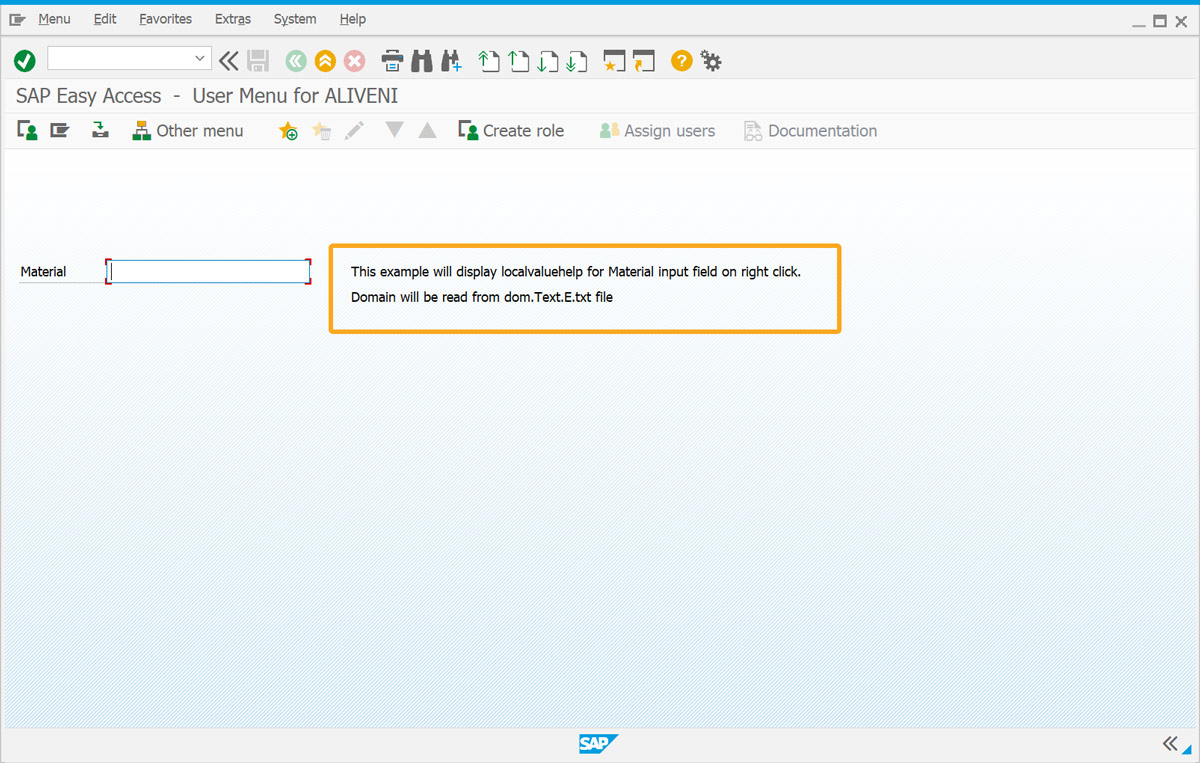Go to Previous Page icon
Image resolution: width=1200 pixels, height=763 pixels.
[518, 61]
